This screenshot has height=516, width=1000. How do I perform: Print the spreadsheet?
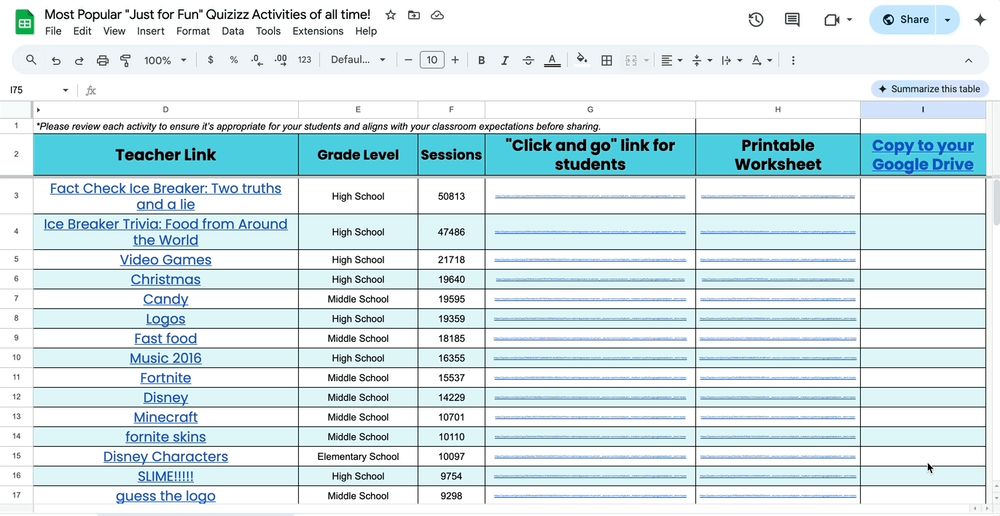[102, 61]
